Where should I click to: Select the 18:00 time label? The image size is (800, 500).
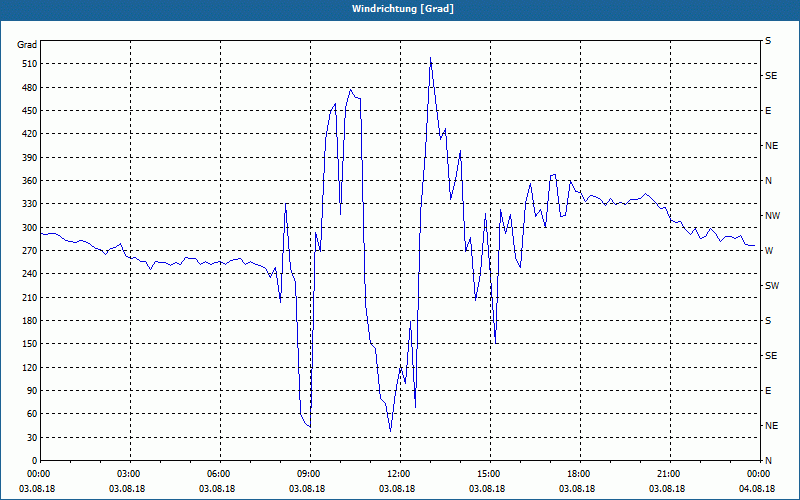(580, 473)
